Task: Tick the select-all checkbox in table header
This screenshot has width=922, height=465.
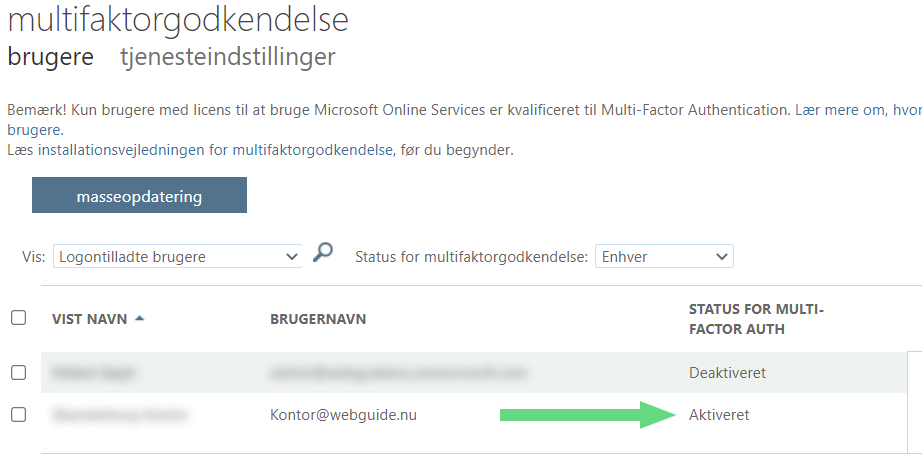Action: click(x=19, y=318)
